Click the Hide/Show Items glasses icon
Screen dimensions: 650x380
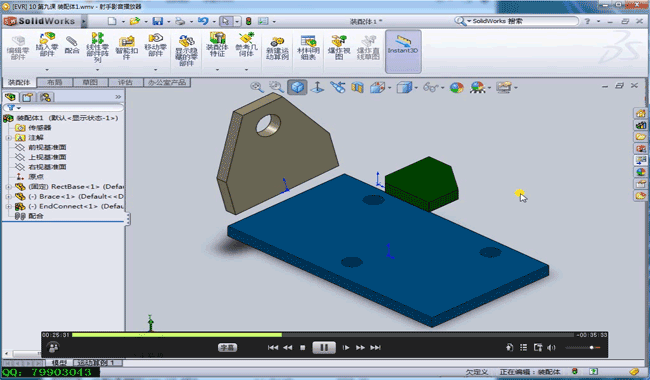[x=431, y=87]
